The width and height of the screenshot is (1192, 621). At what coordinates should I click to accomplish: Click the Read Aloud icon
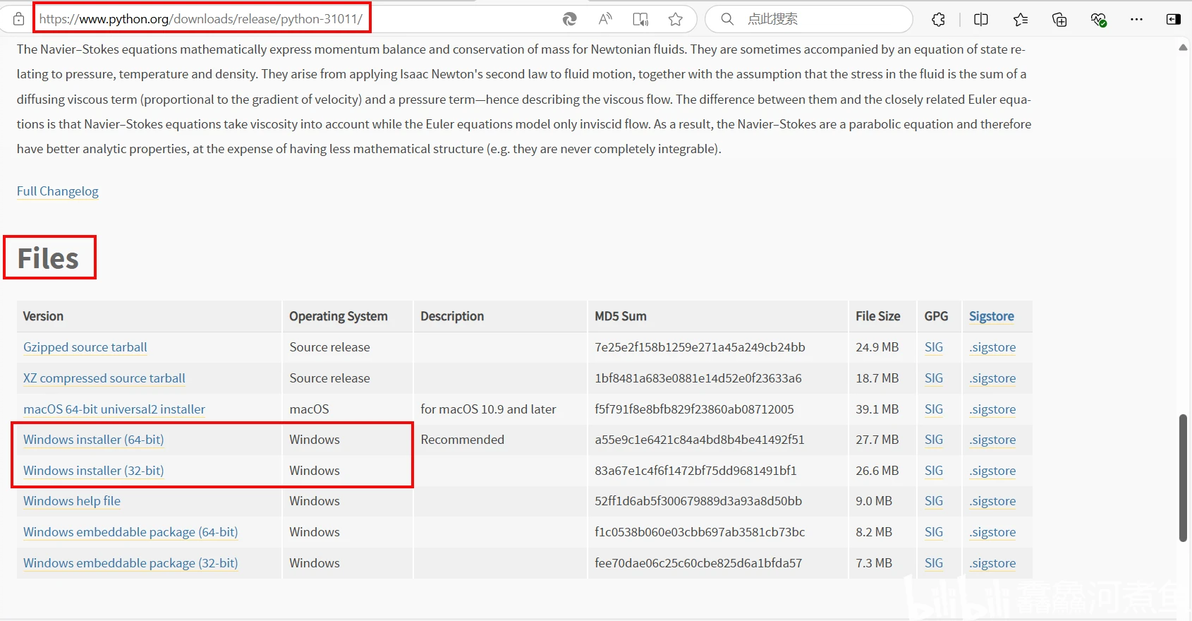(605, 19)
